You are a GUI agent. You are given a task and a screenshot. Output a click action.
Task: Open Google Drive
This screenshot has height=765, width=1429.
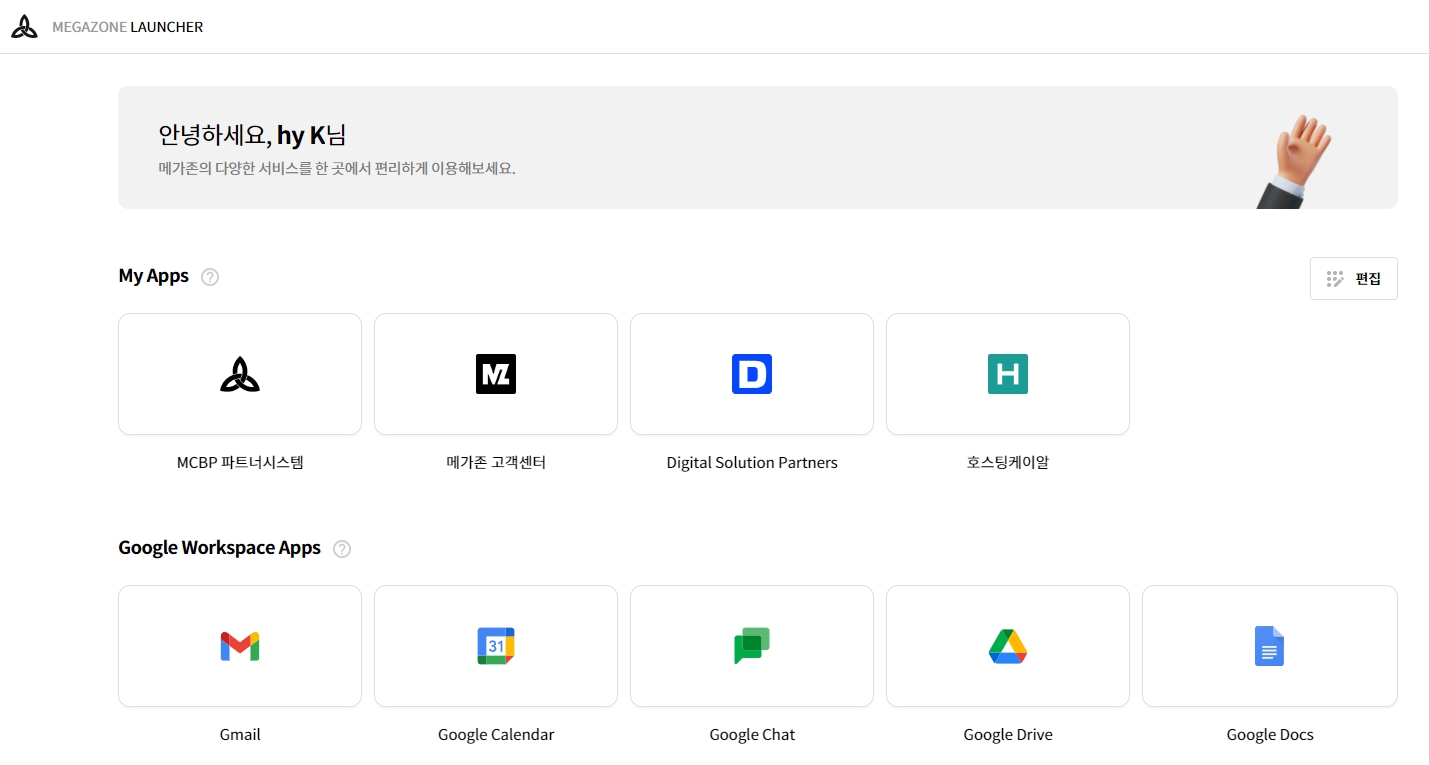[1007, 645]
